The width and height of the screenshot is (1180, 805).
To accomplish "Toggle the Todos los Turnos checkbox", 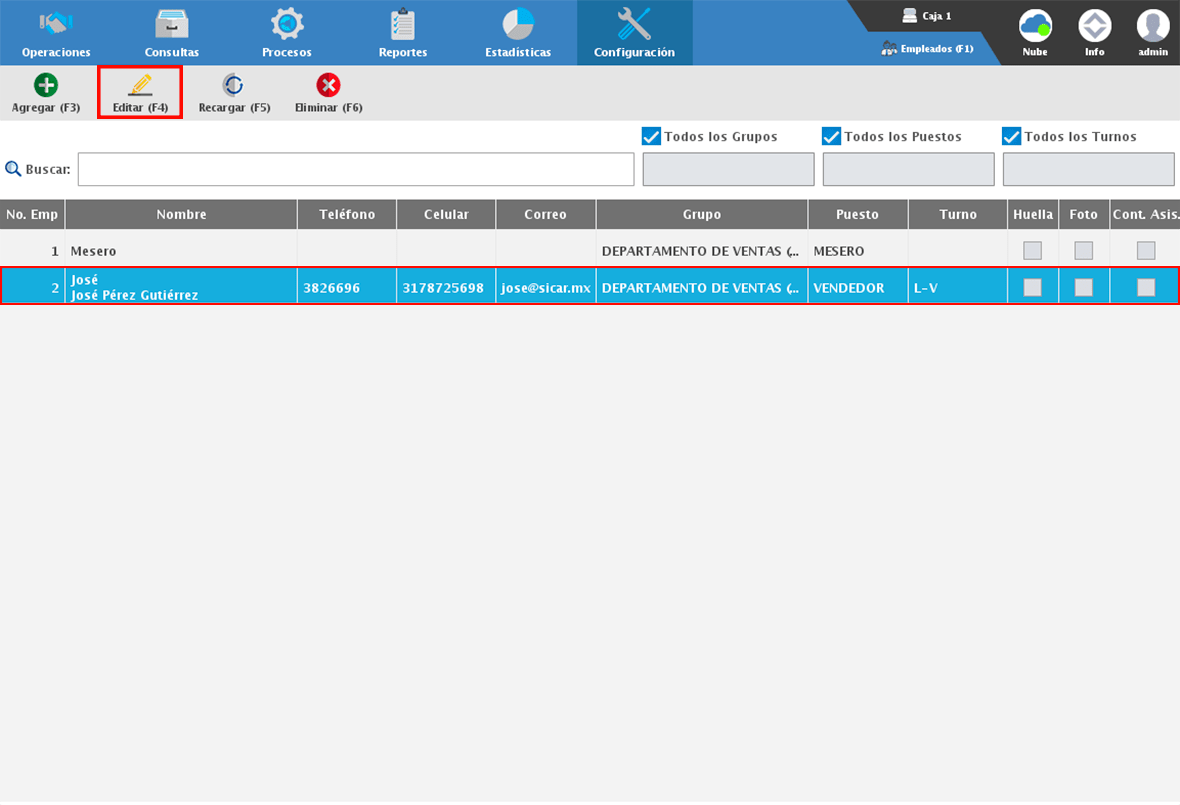I will click(1012, 137).
